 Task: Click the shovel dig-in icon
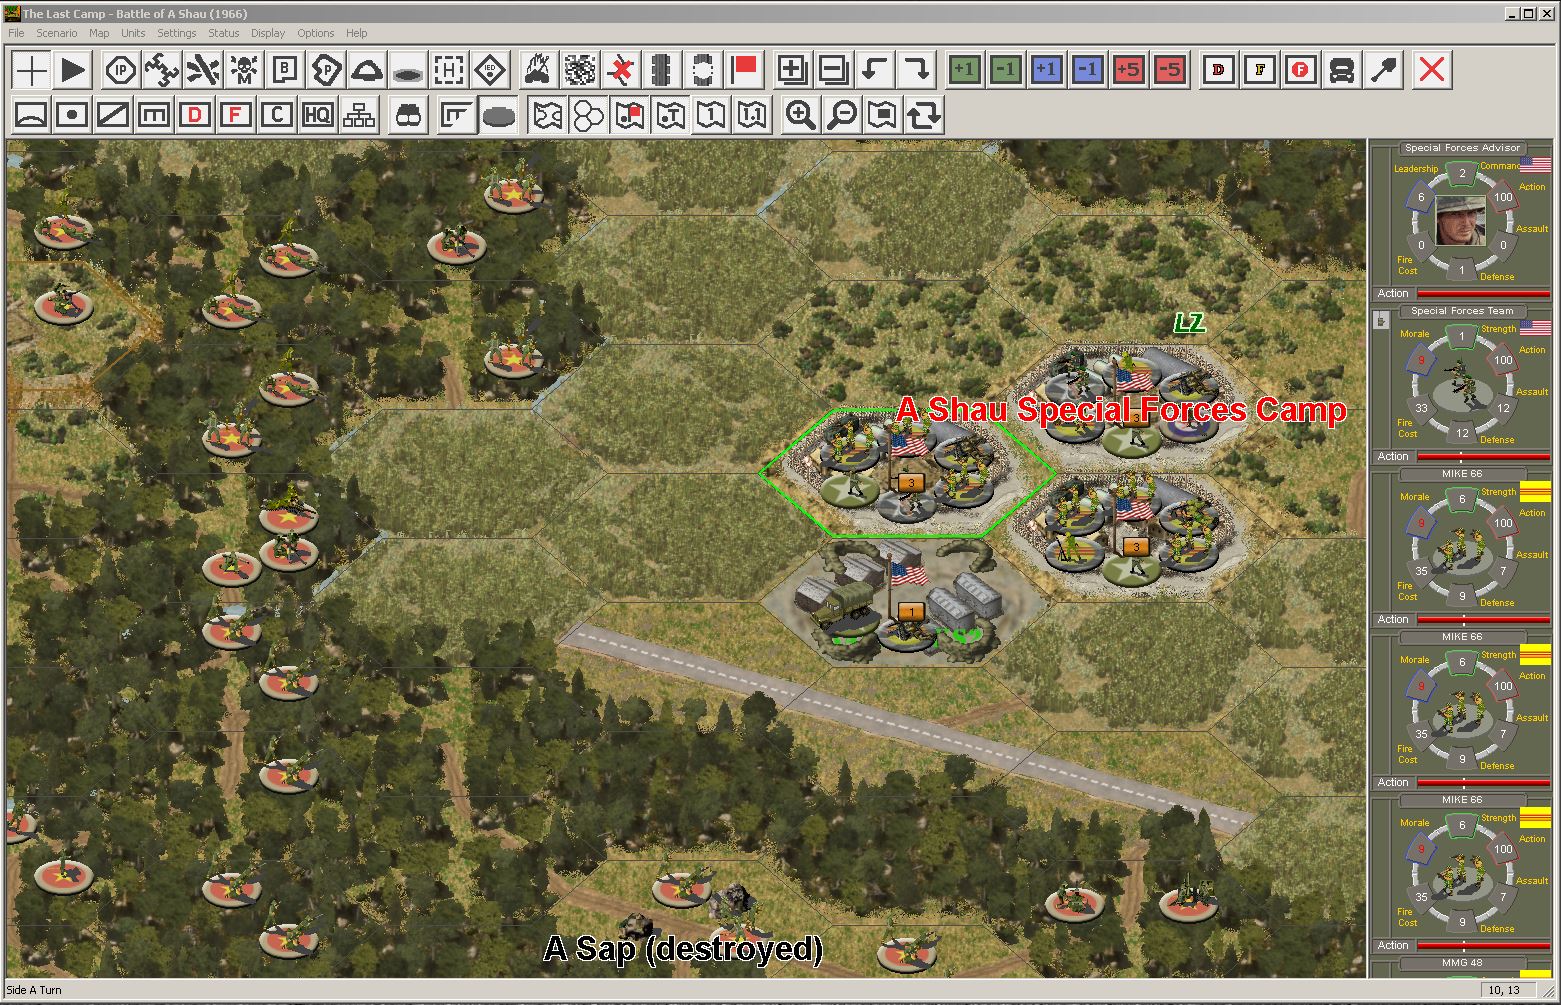pyautogui.click(x=1384, y=70)
